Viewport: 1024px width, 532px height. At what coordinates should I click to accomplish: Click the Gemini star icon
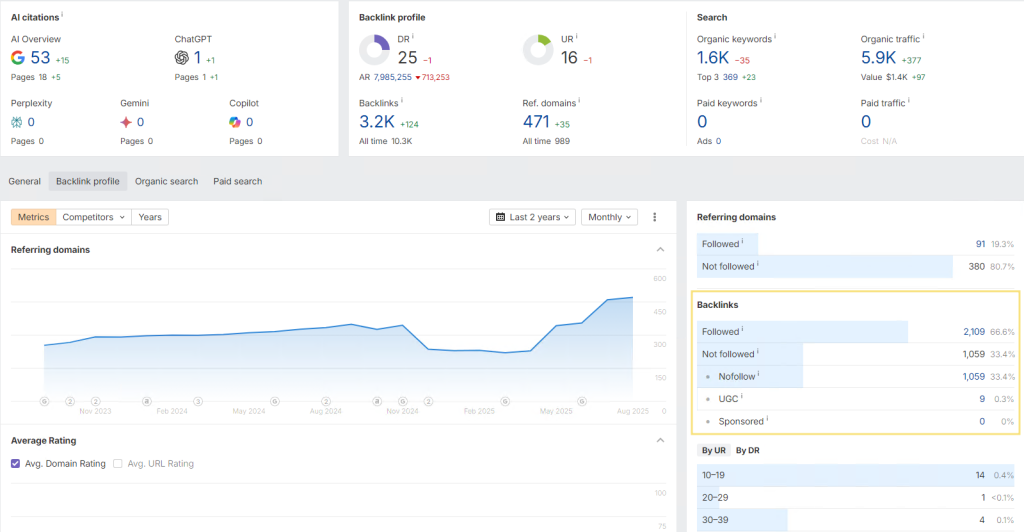(x=125, y=122)
